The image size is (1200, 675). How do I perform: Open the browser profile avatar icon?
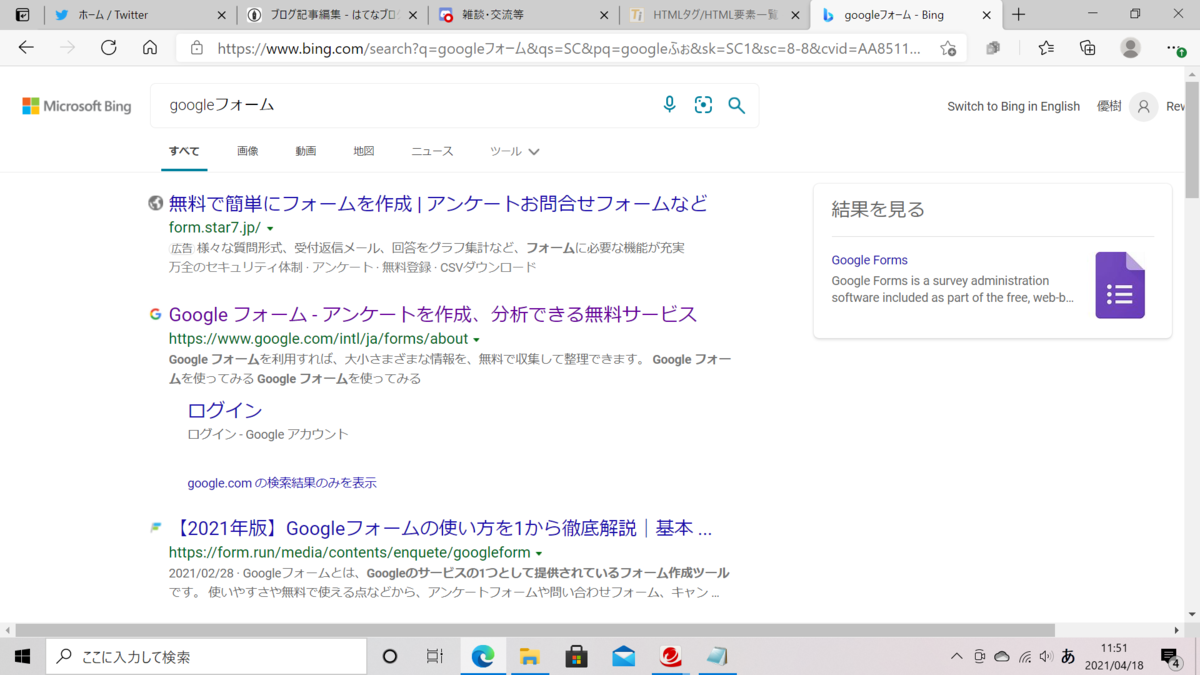tap(1130, 47)
